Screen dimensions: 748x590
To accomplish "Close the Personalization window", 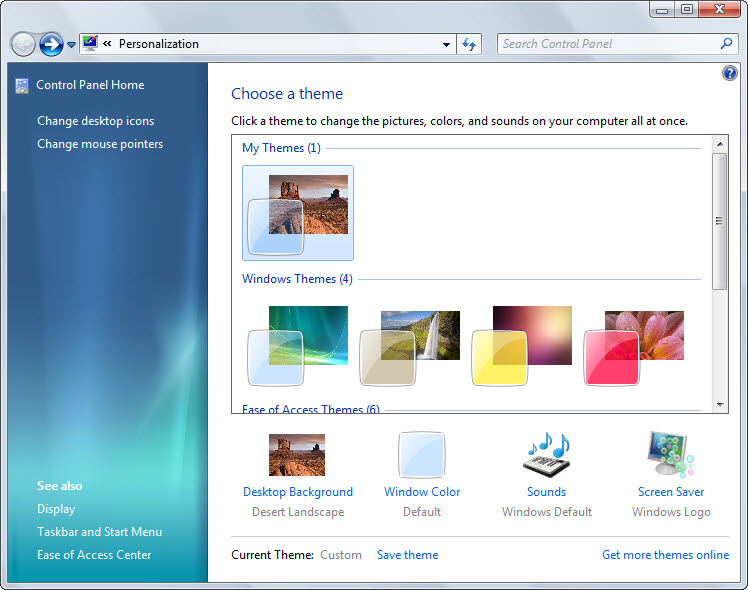I will [x=719, y=10].
